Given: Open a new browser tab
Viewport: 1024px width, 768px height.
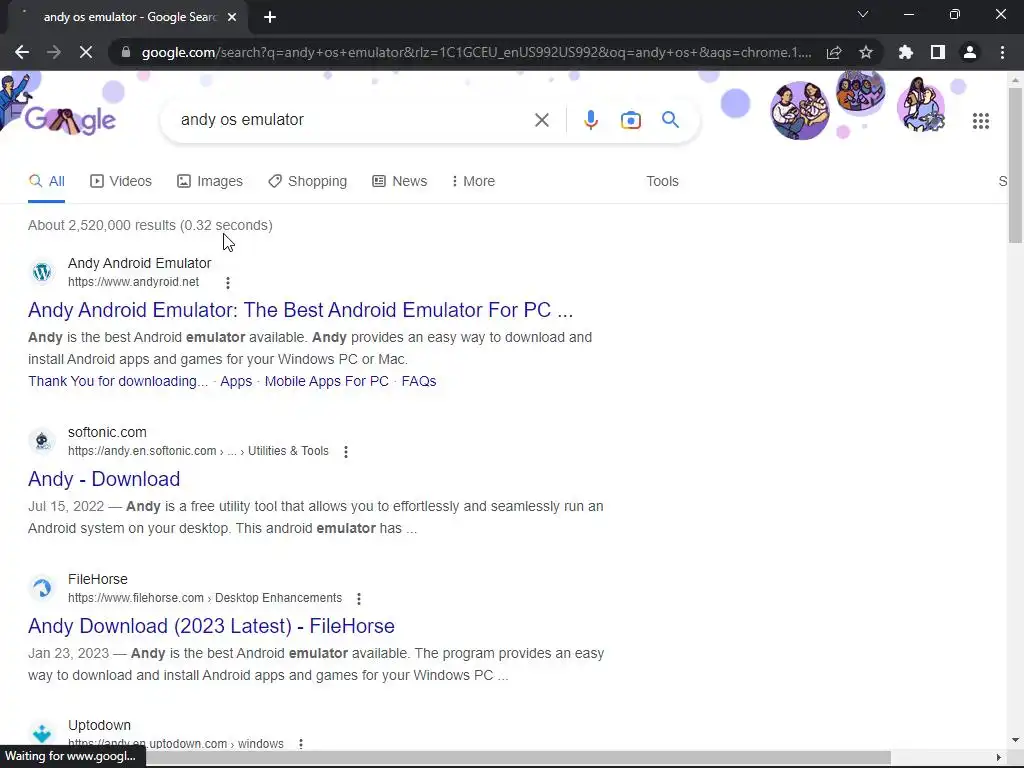Looking at the screenshot, I should click(x=270, y=17).
